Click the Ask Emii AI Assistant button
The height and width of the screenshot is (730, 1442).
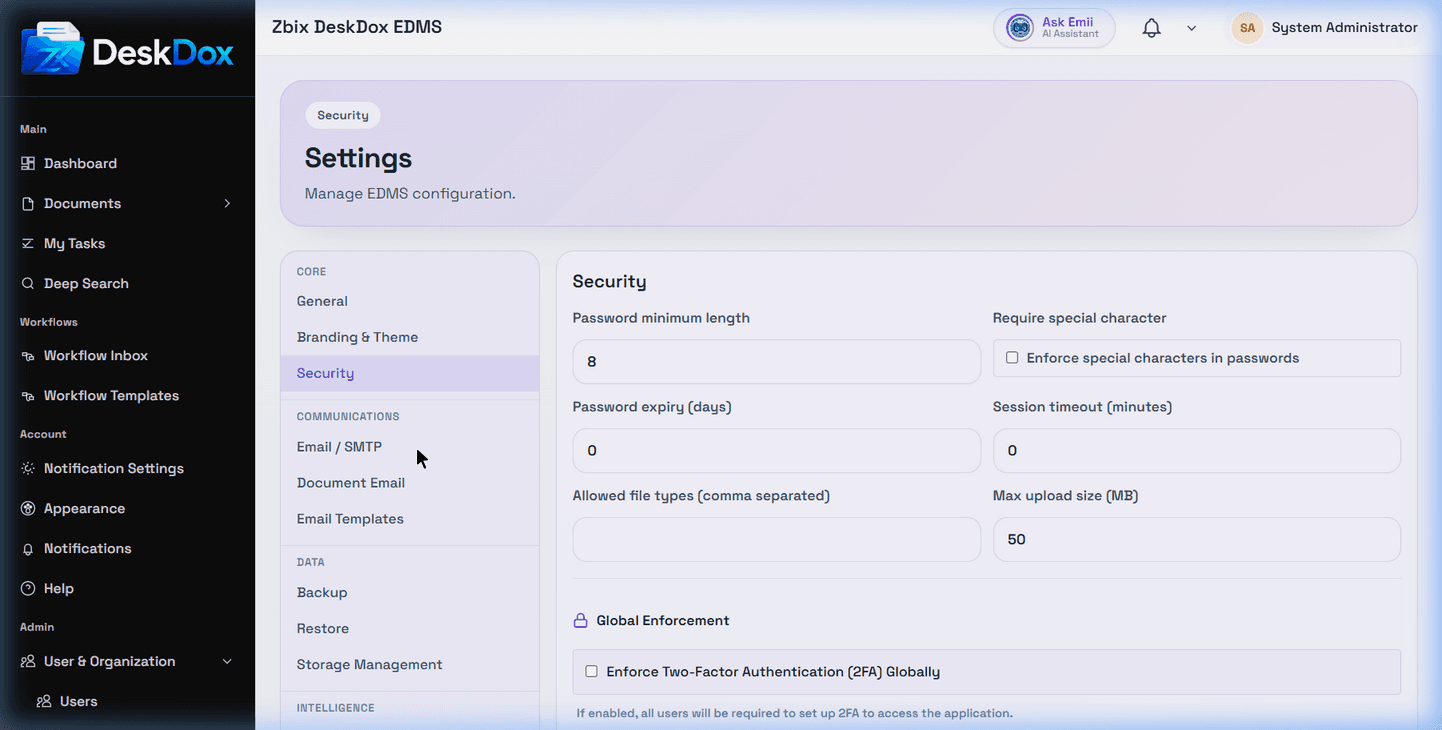coord(1054,28)
